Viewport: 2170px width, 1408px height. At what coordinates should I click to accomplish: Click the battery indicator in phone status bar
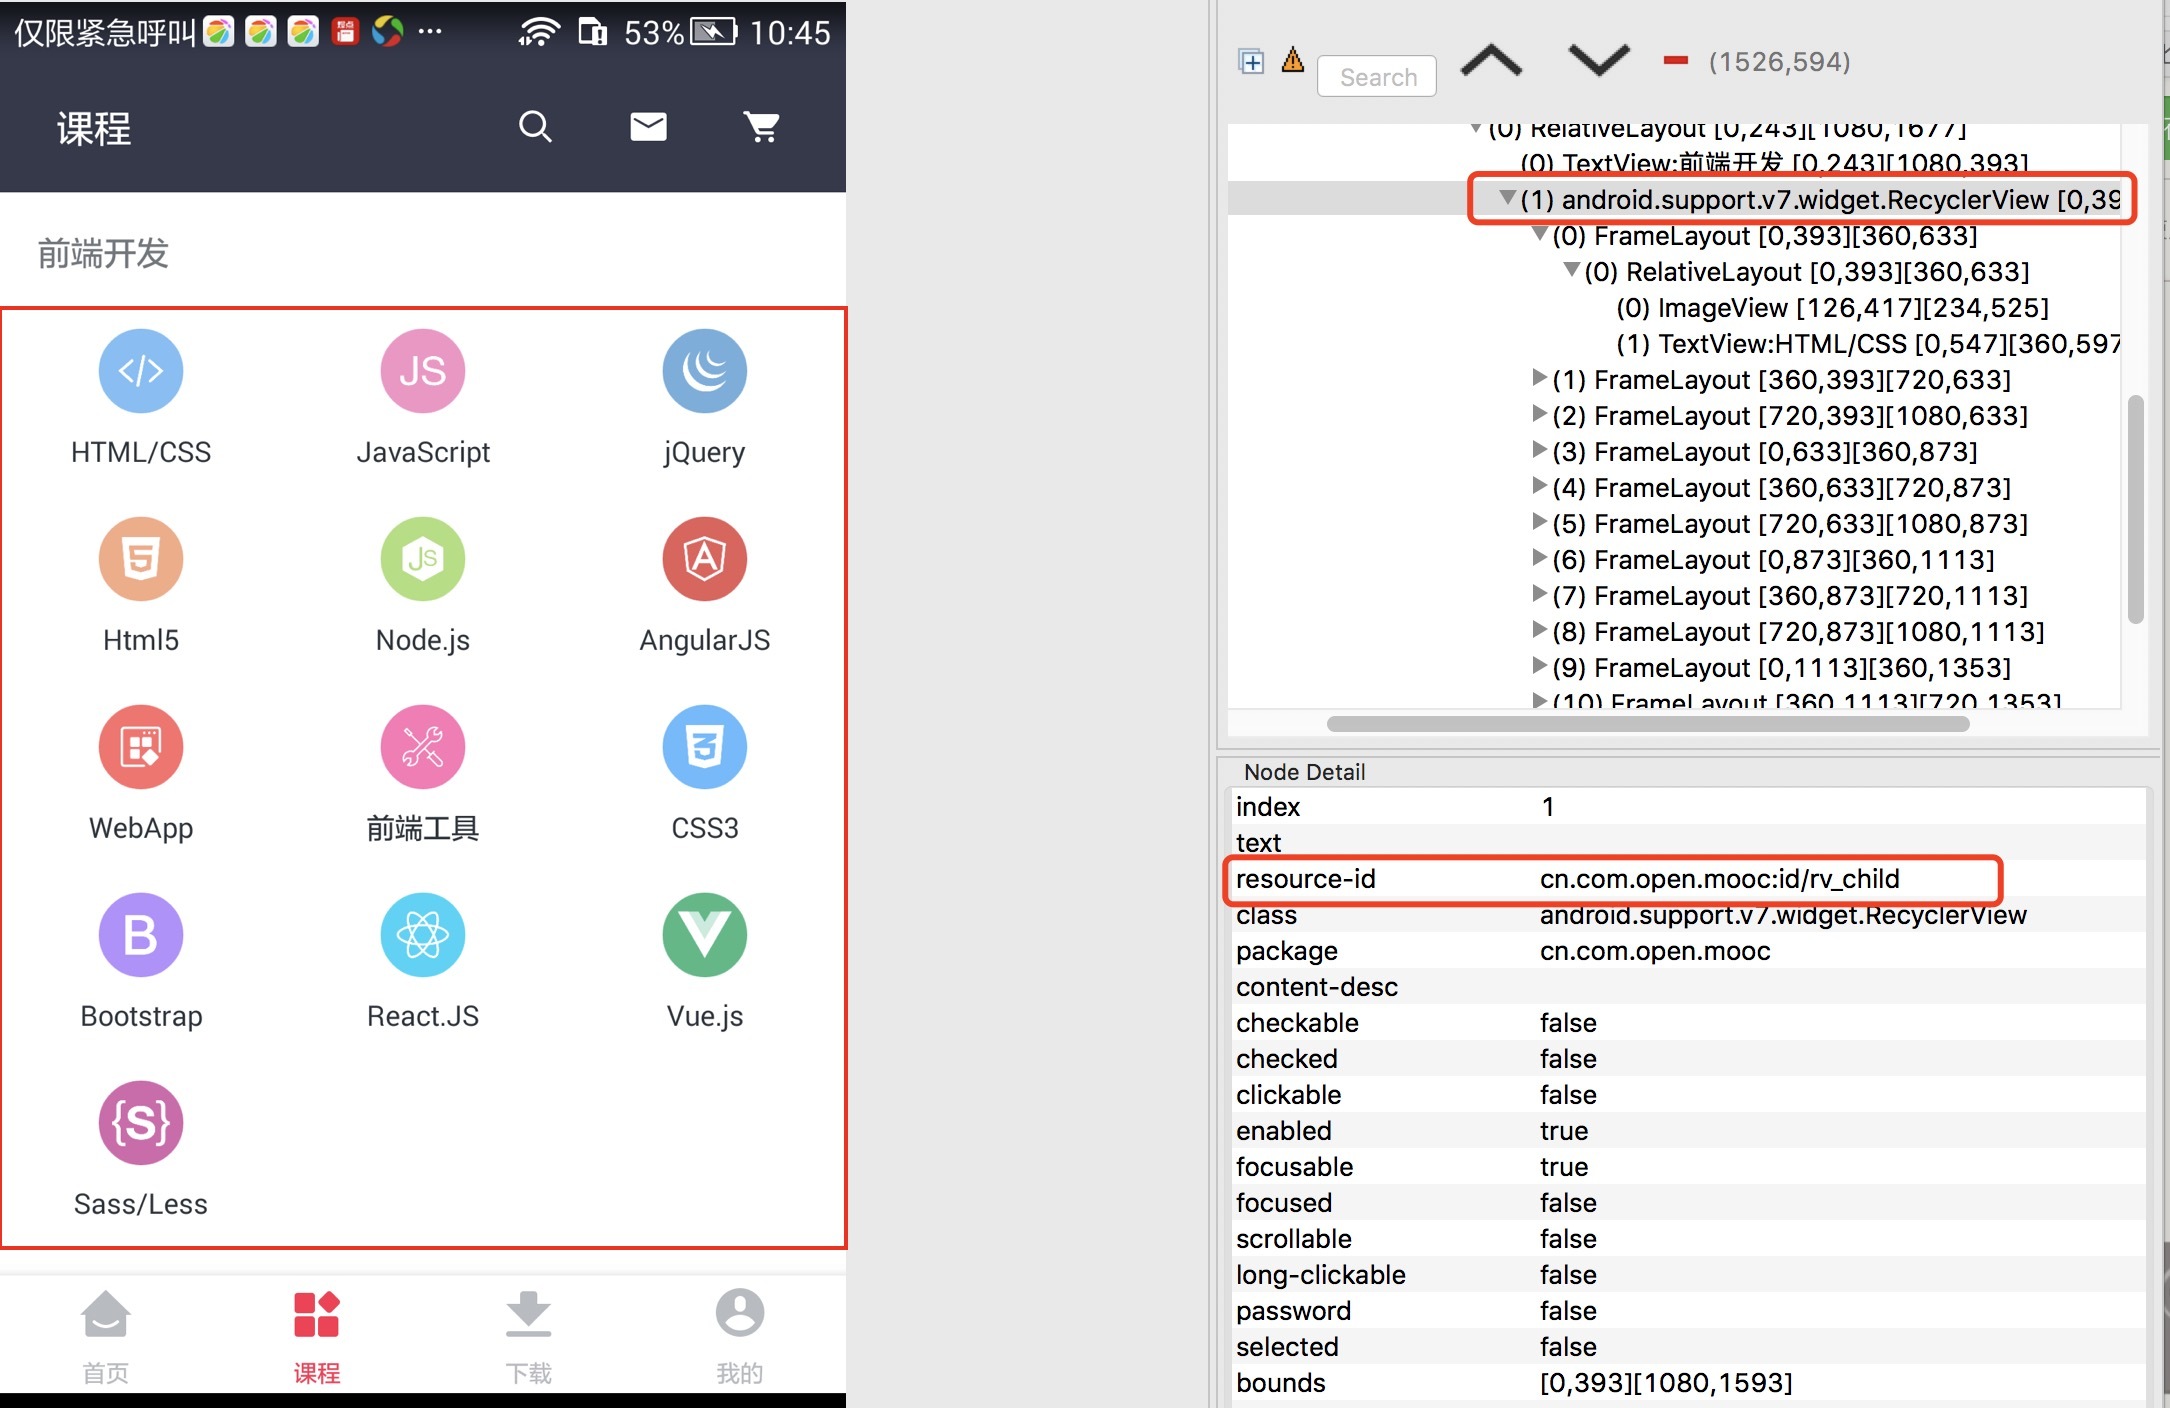(x=714, y=32)
